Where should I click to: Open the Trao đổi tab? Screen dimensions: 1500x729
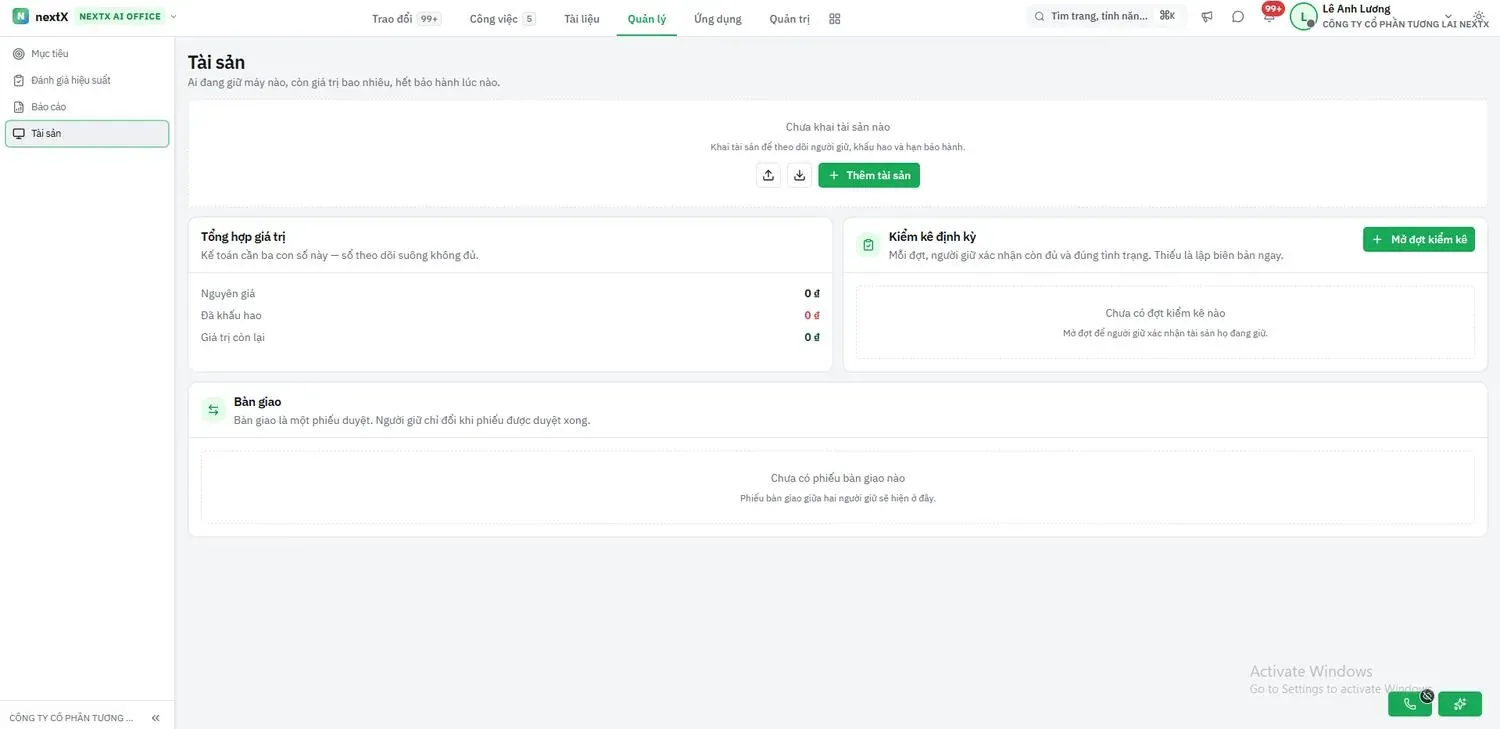click(x=405, y=18)
